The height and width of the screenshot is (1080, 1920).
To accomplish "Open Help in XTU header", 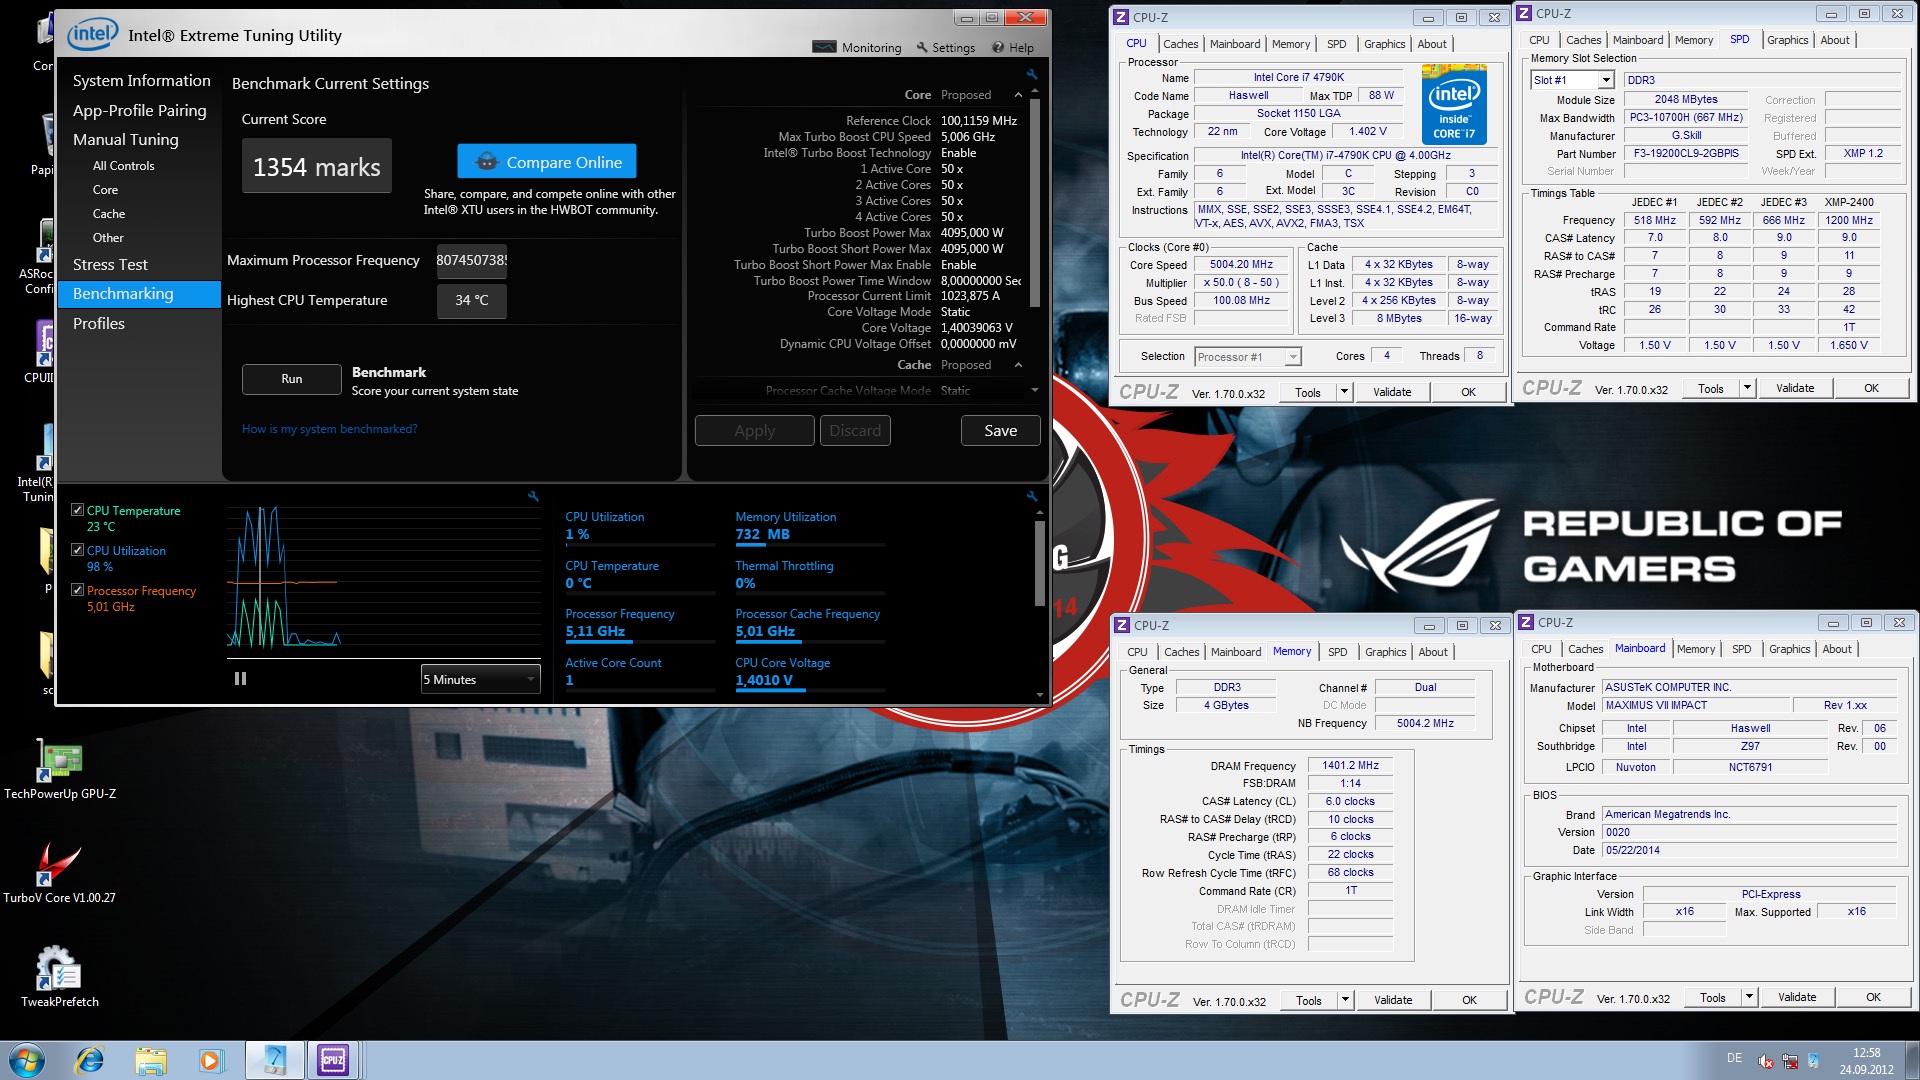I will pyautogui.click(x=1013, y=47).
